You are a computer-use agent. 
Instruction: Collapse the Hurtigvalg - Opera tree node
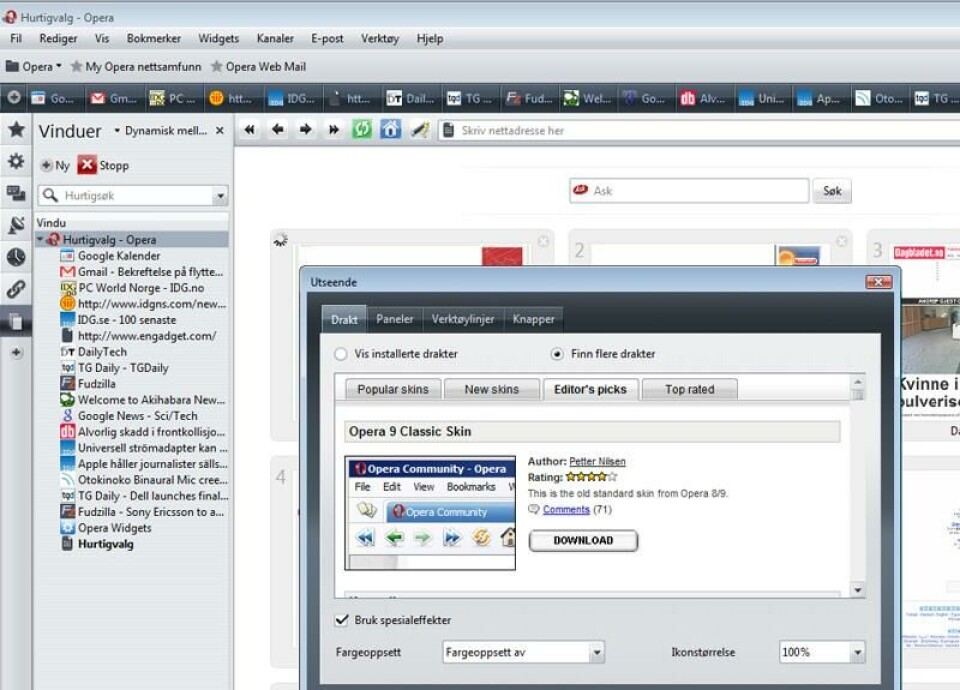pyautogui.click(x=40, y=239)
